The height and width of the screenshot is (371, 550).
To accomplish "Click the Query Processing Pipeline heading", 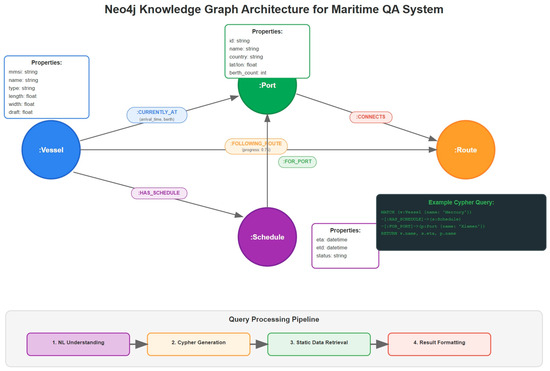I will tap(274, 319).
